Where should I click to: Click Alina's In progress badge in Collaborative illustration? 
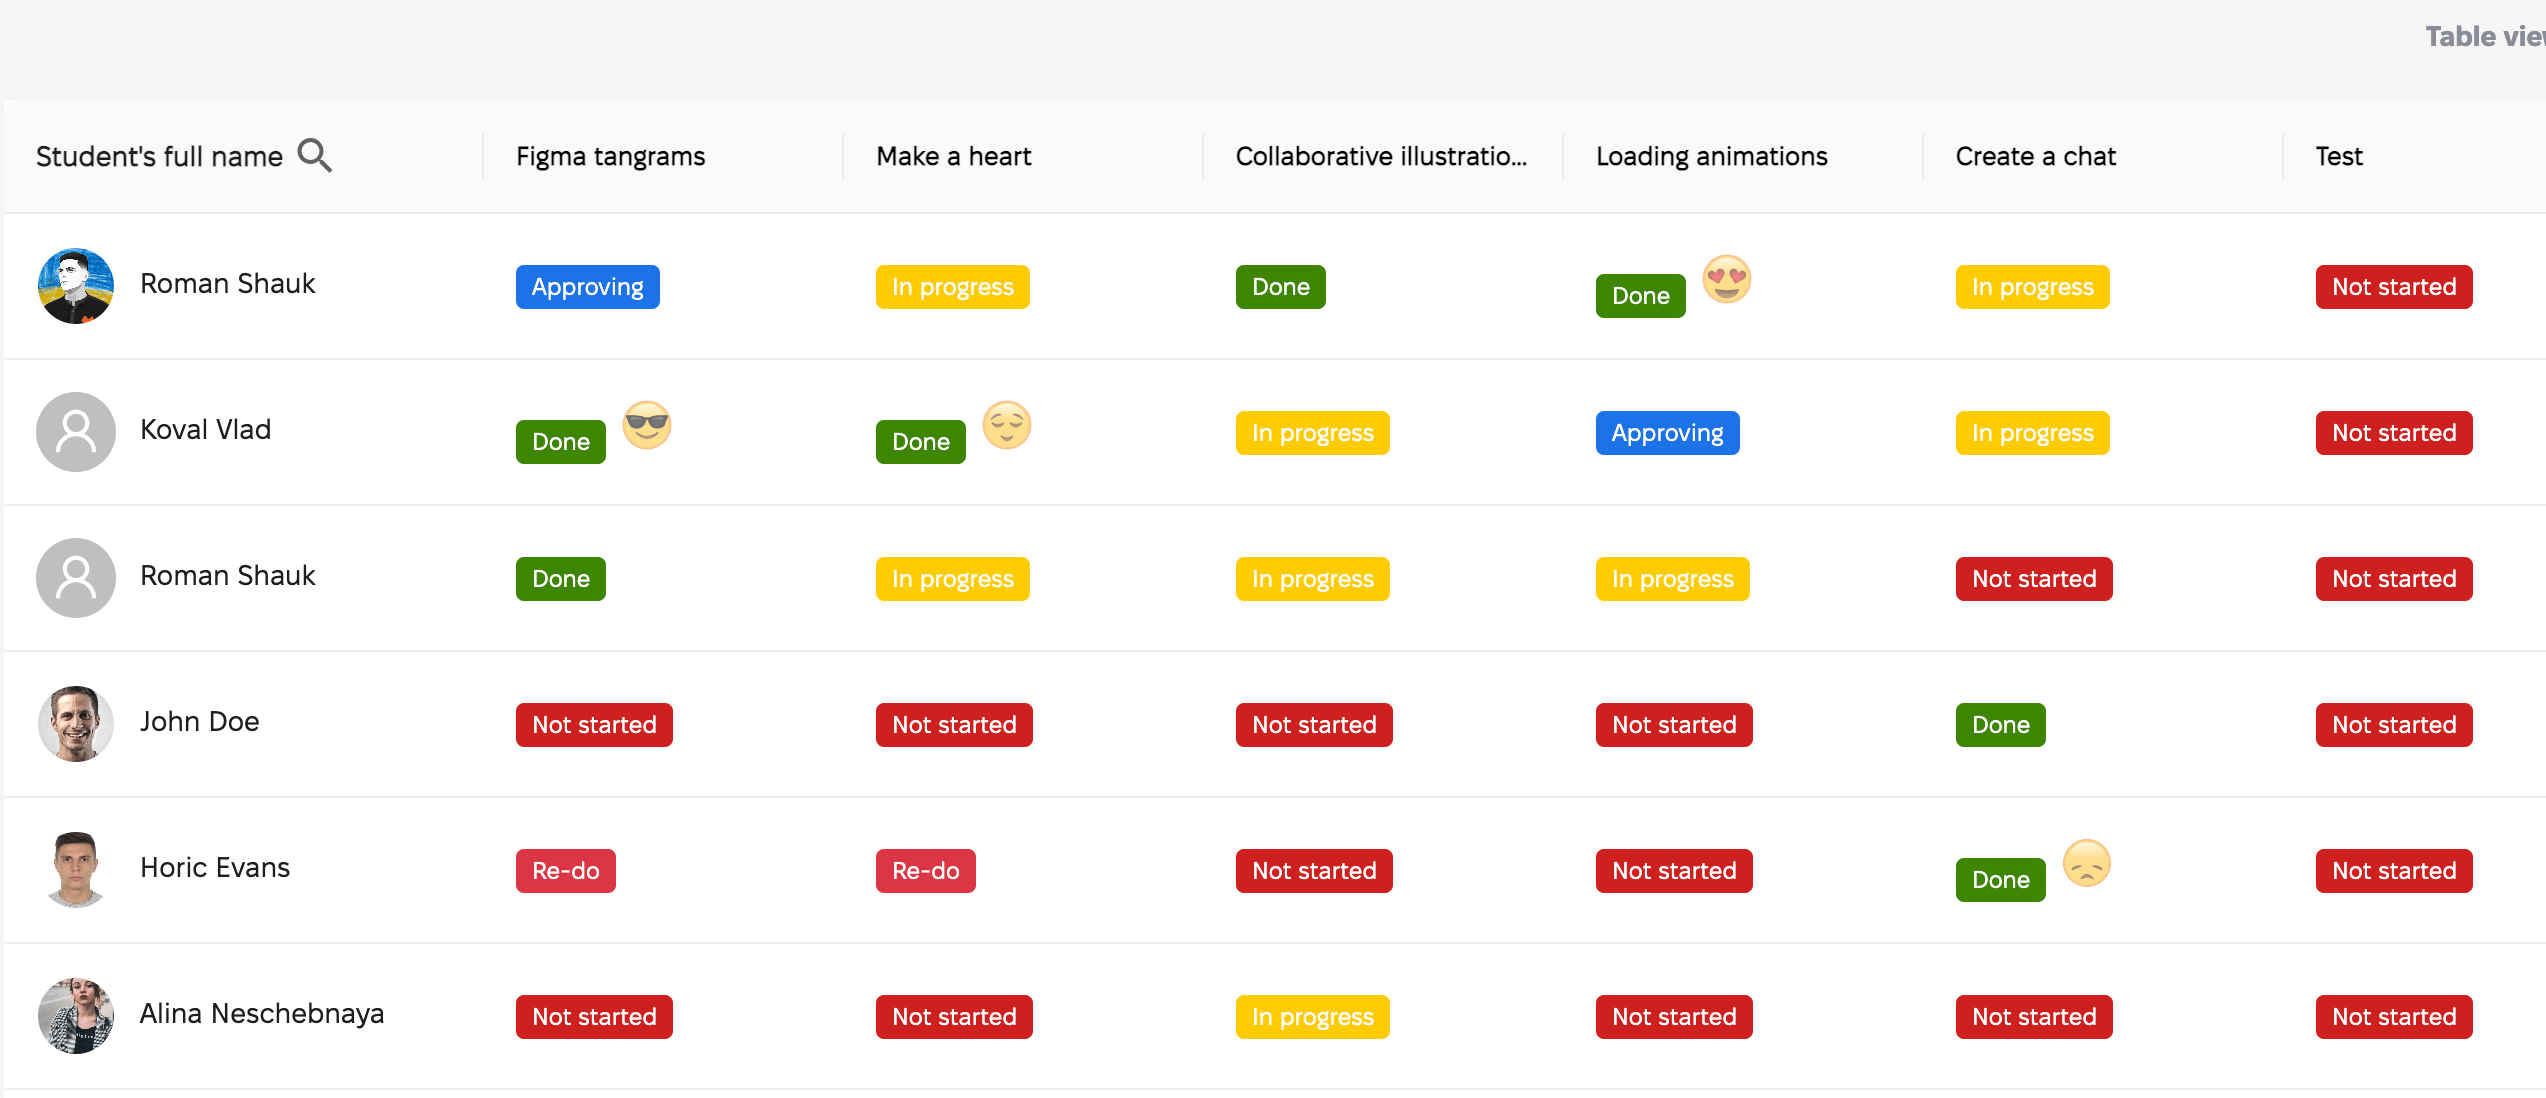coord(1312,1017)
